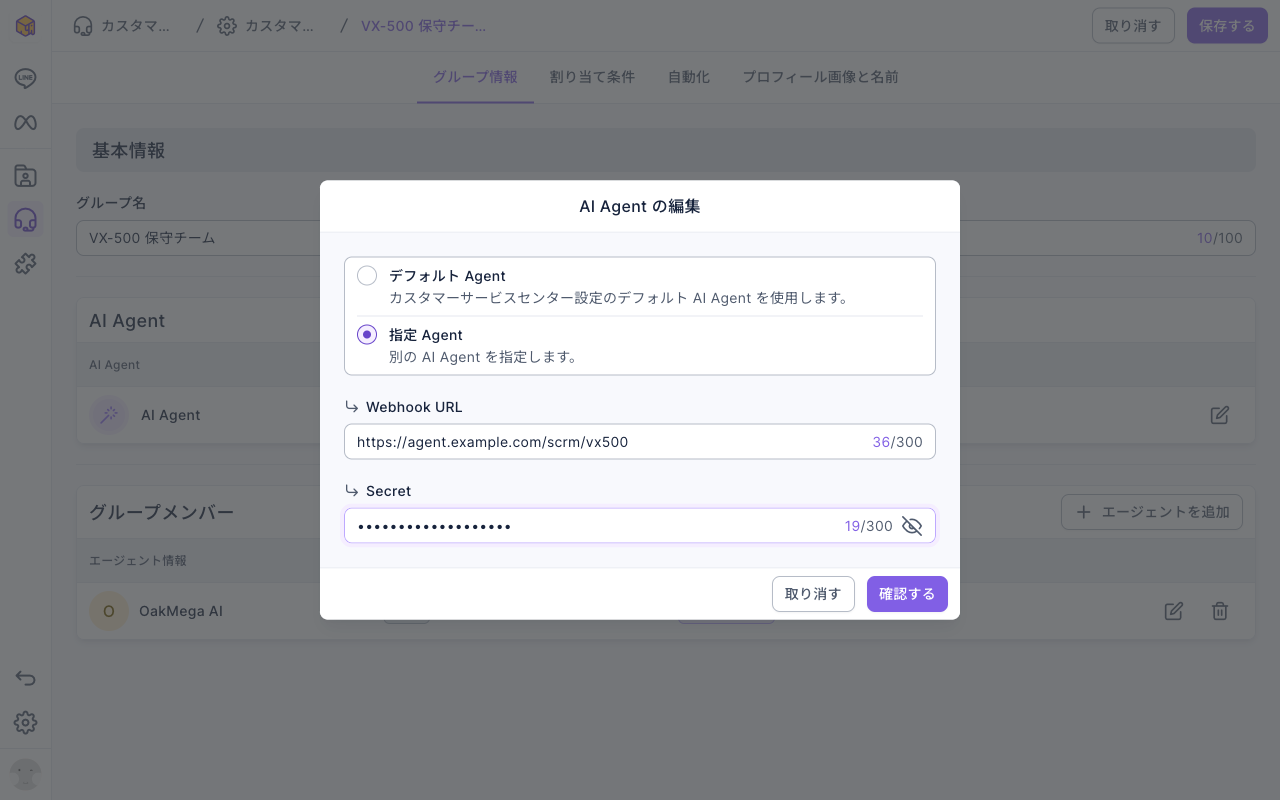
Task: Edit the AI Agent row pencil icon
Action: 1220,415
